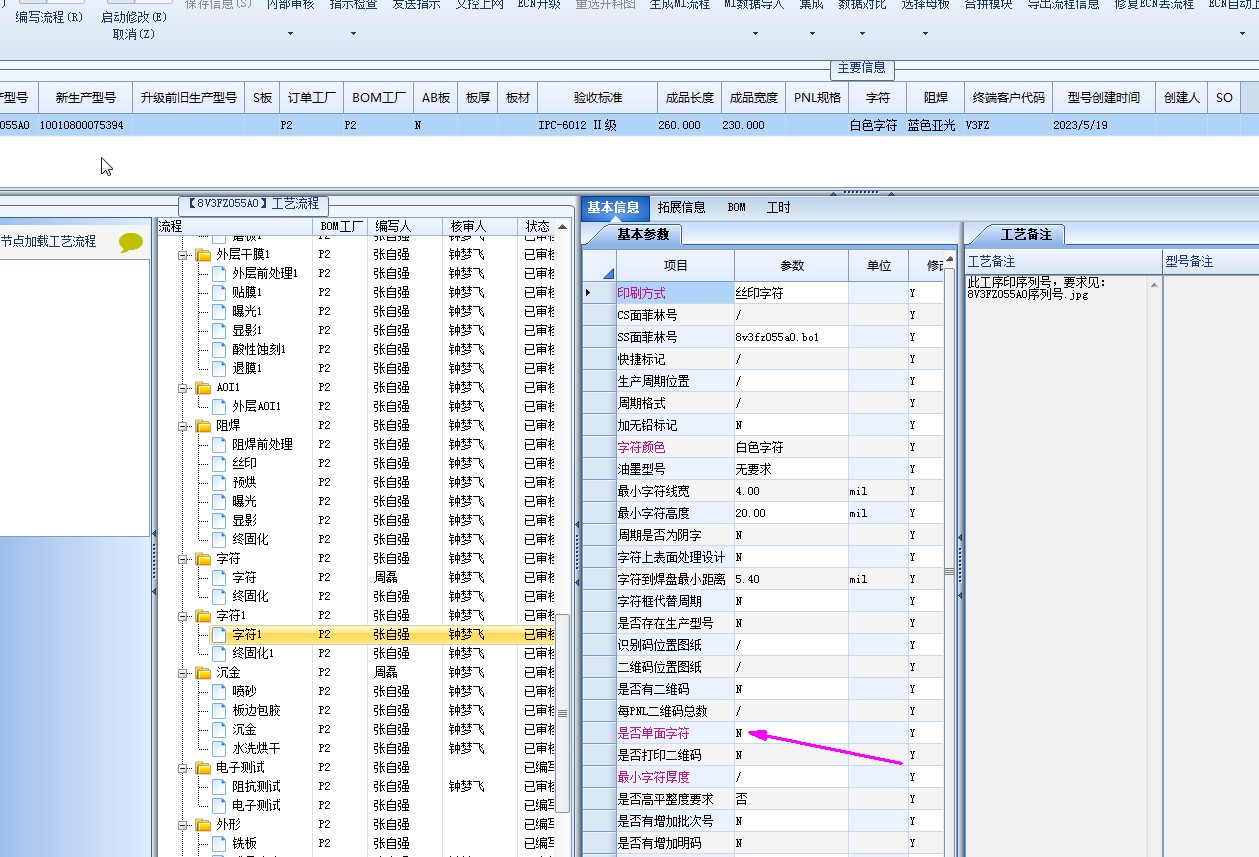The width and height of the screenshot is (1259, 857).
Task: Click the document icon beside 终固化1
Action: click(x=220, y=654)
